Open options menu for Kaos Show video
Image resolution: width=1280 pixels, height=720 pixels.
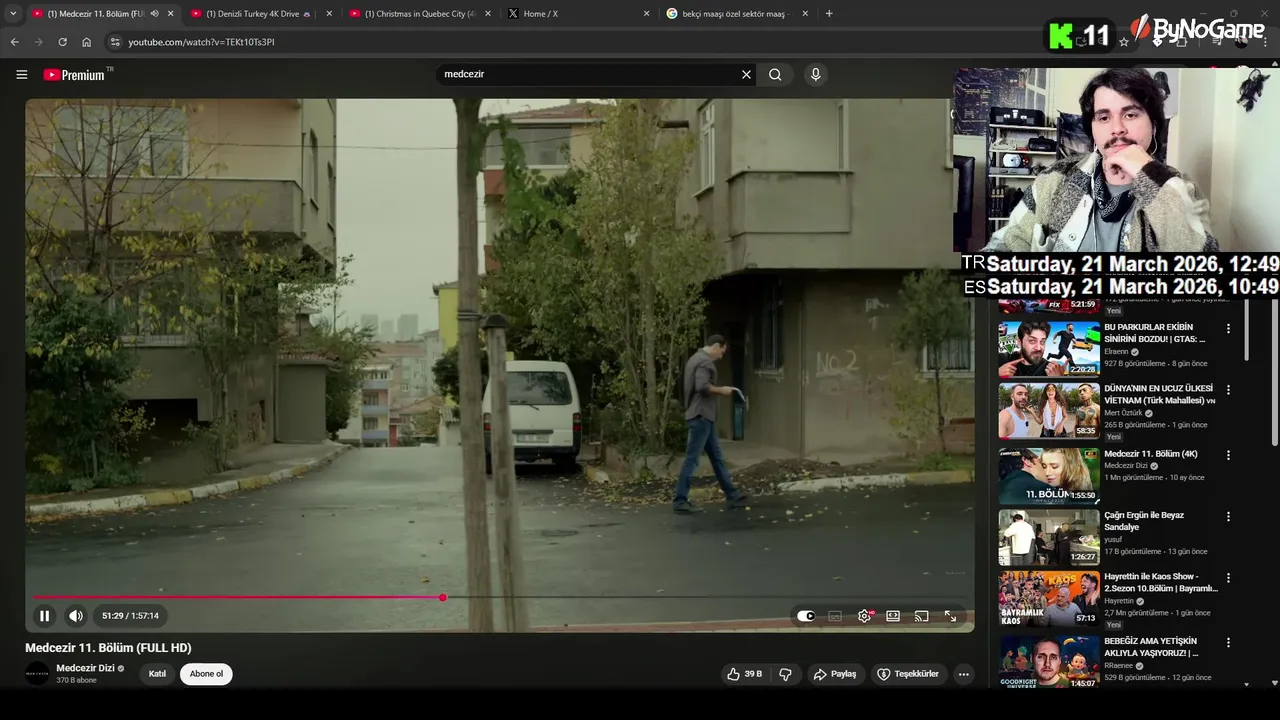[x=1228, y=578]
